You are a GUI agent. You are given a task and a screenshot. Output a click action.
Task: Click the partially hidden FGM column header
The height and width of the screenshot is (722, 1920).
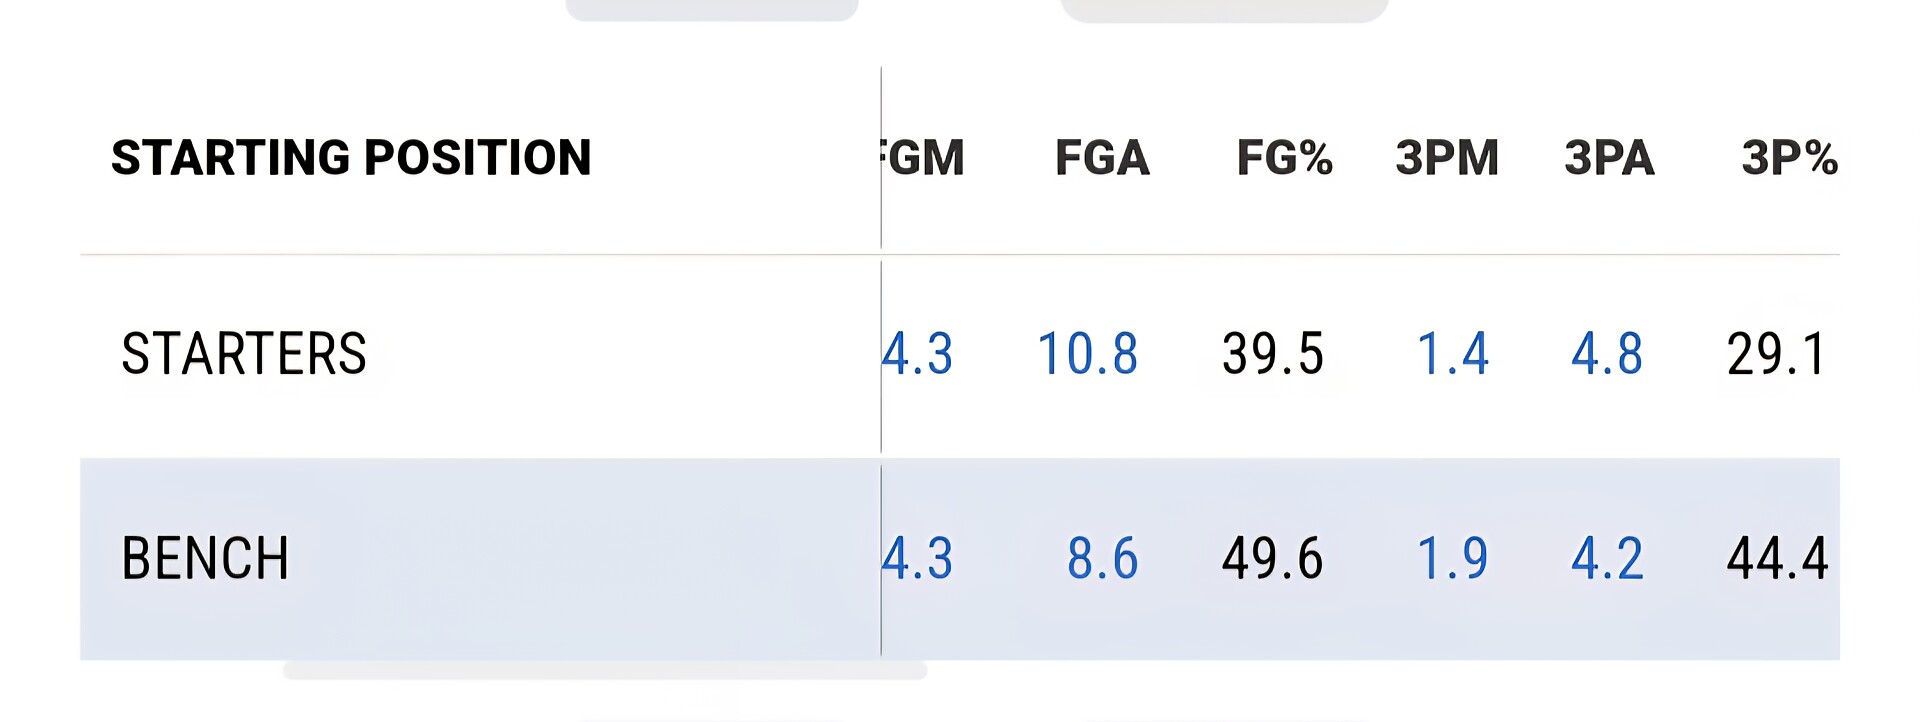point(924,158)
